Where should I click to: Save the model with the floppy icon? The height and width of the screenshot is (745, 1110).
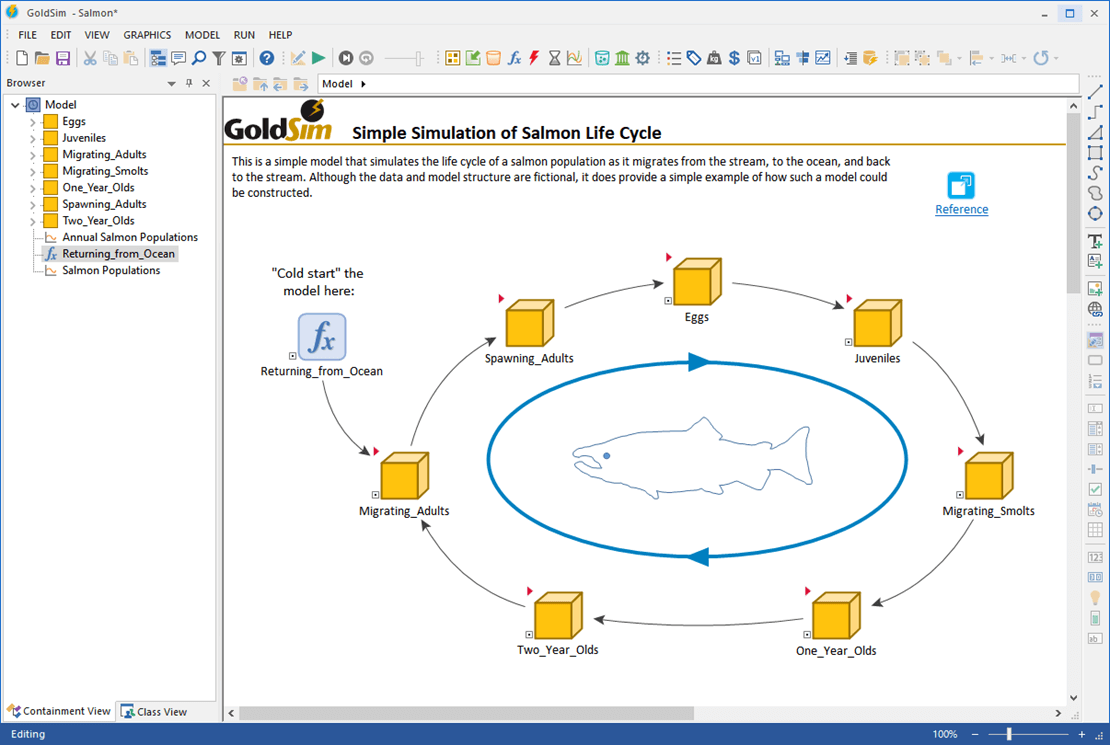63,58
